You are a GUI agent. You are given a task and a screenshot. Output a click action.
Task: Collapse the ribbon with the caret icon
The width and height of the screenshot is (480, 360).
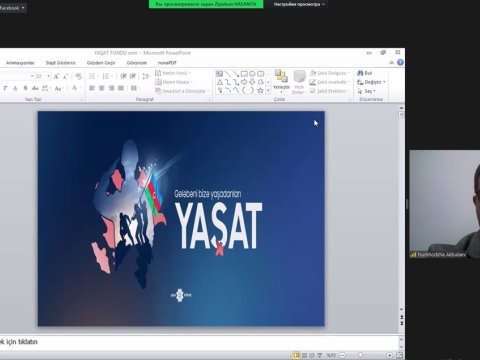click(x=392, y=62)
